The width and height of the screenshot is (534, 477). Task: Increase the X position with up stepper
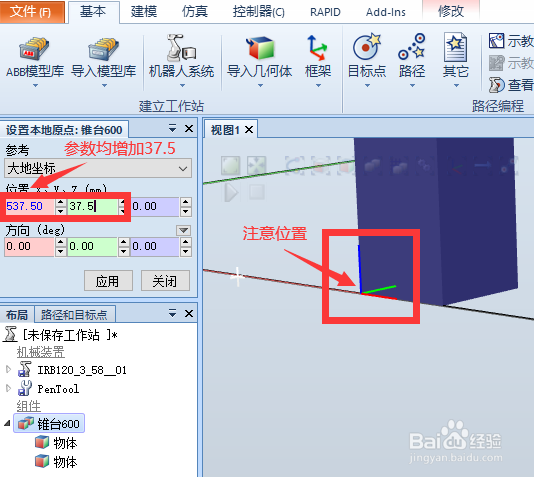click(x=61, y=202)
